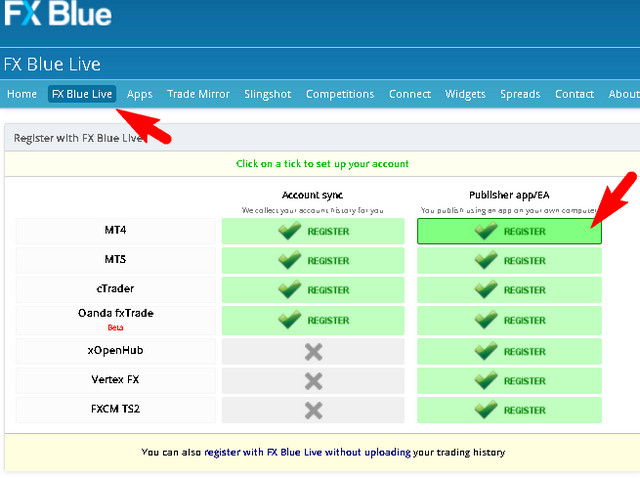Register MT5 via Publisher app/EA

[x=509, y=260]
